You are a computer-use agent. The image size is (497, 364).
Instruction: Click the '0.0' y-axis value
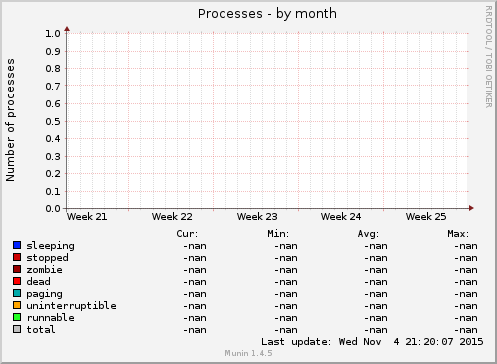[53, 209]
